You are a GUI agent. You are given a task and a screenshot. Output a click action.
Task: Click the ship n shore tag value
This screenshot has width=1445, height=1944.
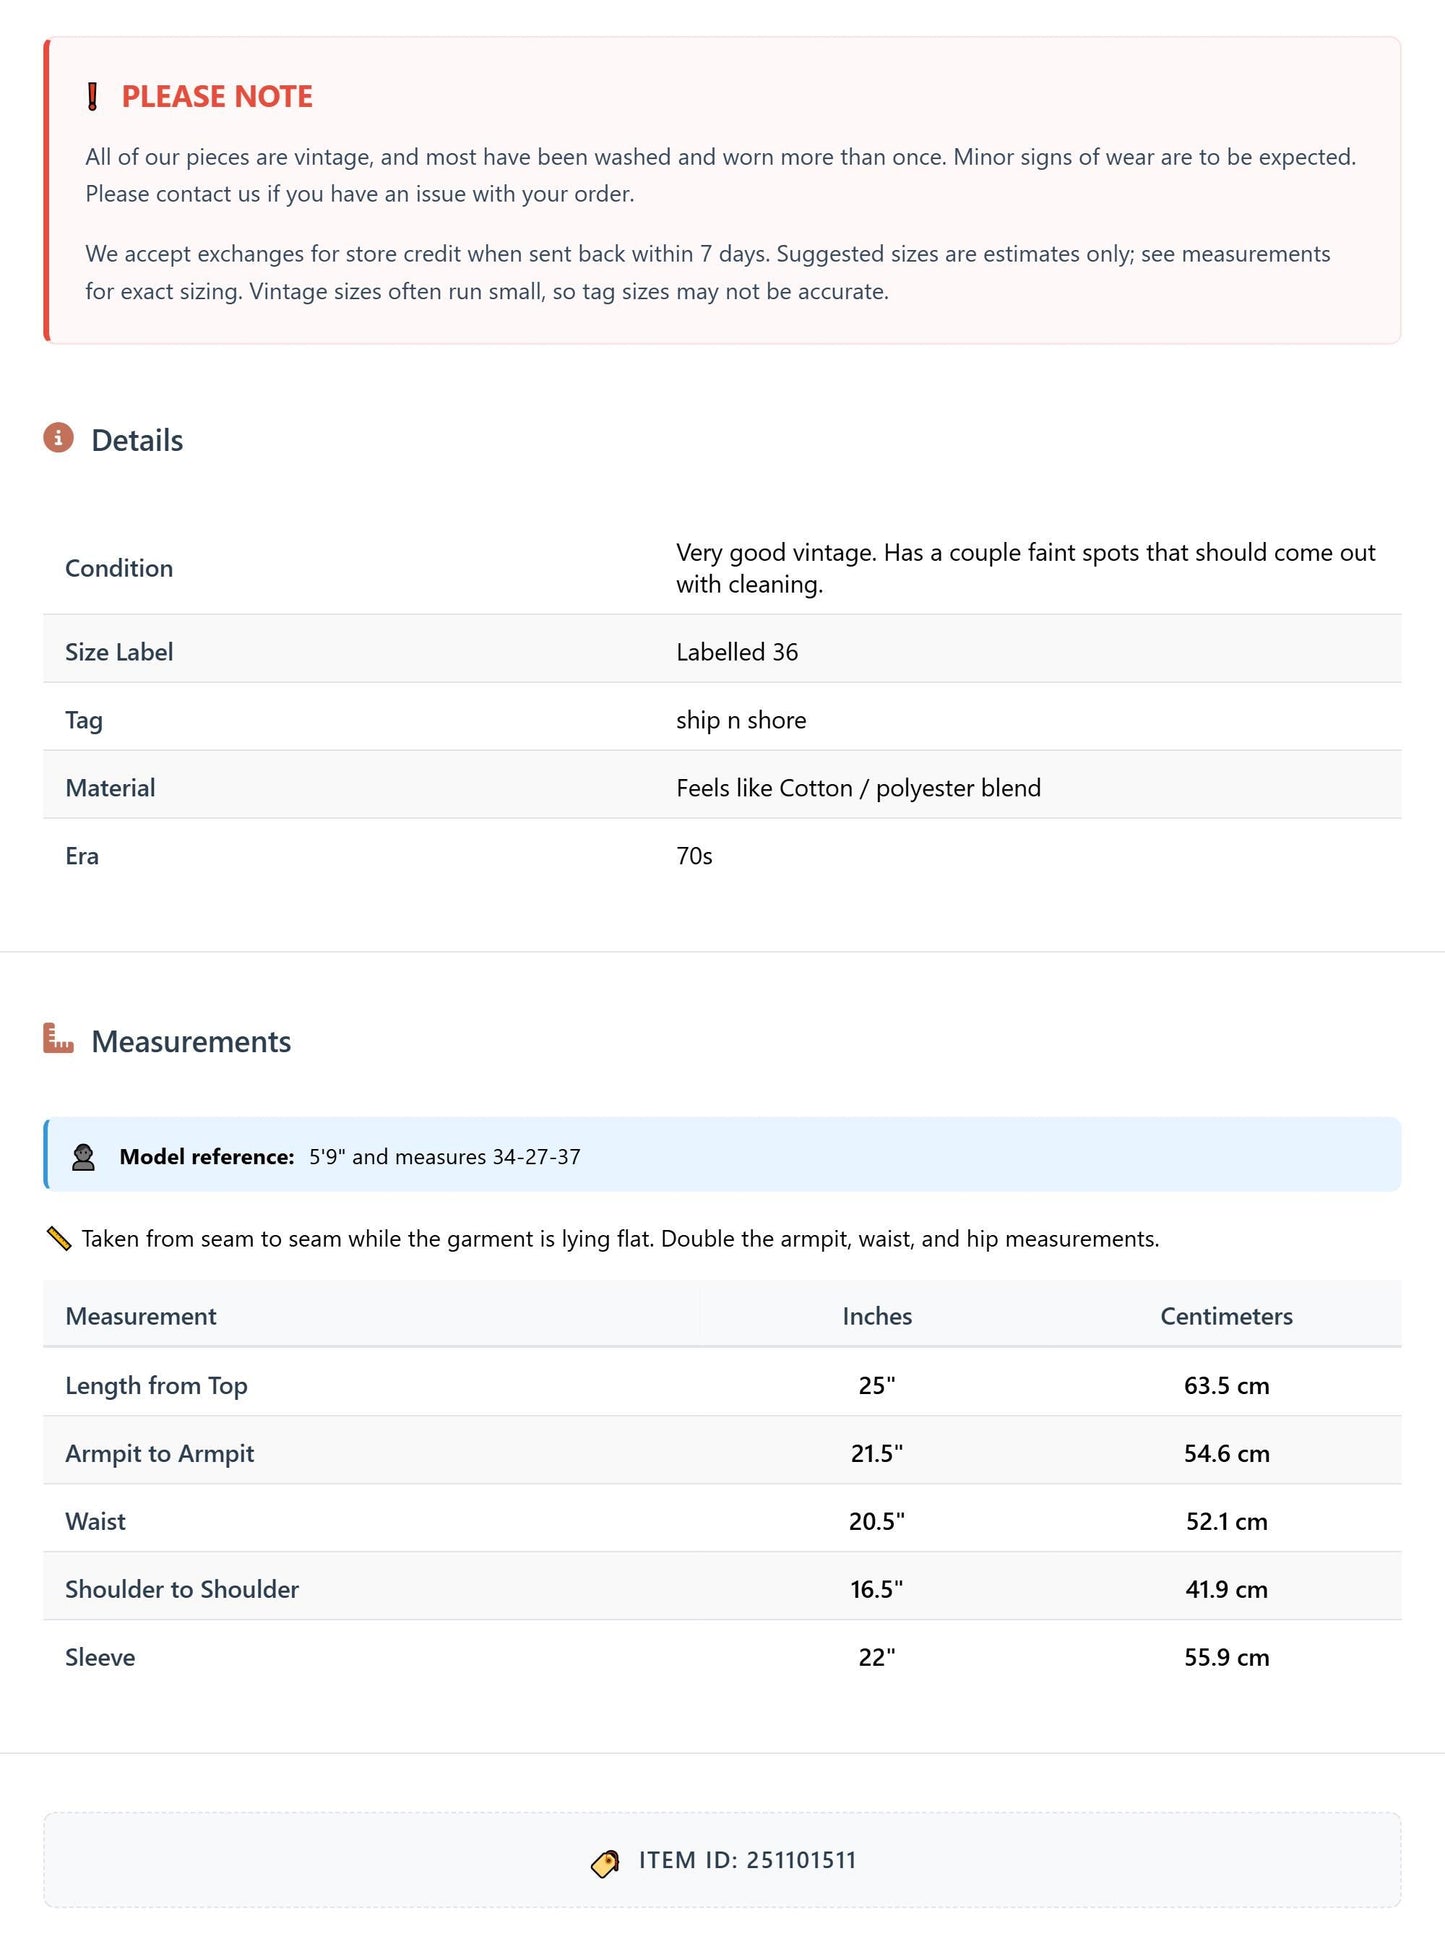[741, 720]
